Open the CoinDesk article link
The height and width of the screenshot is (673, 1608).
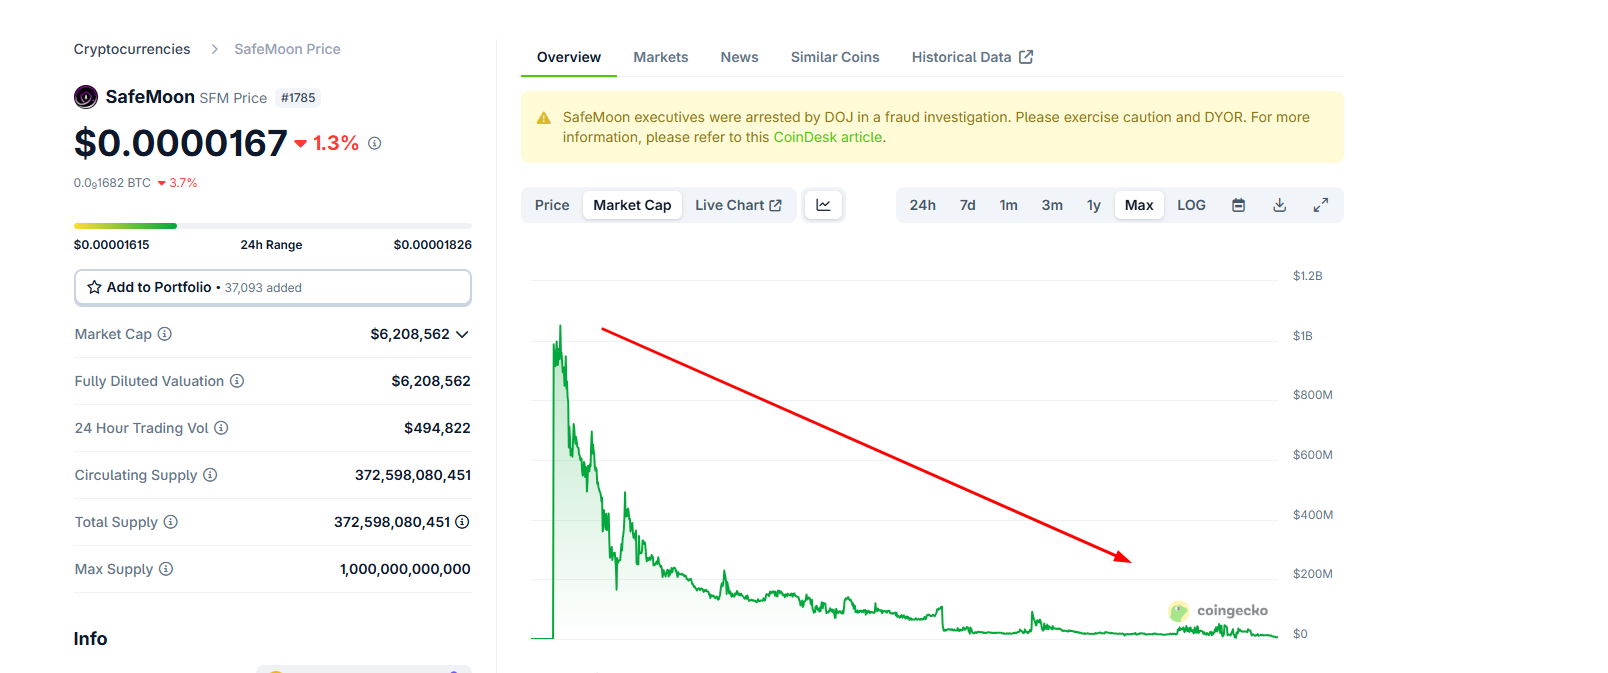[x=827, y=137]
